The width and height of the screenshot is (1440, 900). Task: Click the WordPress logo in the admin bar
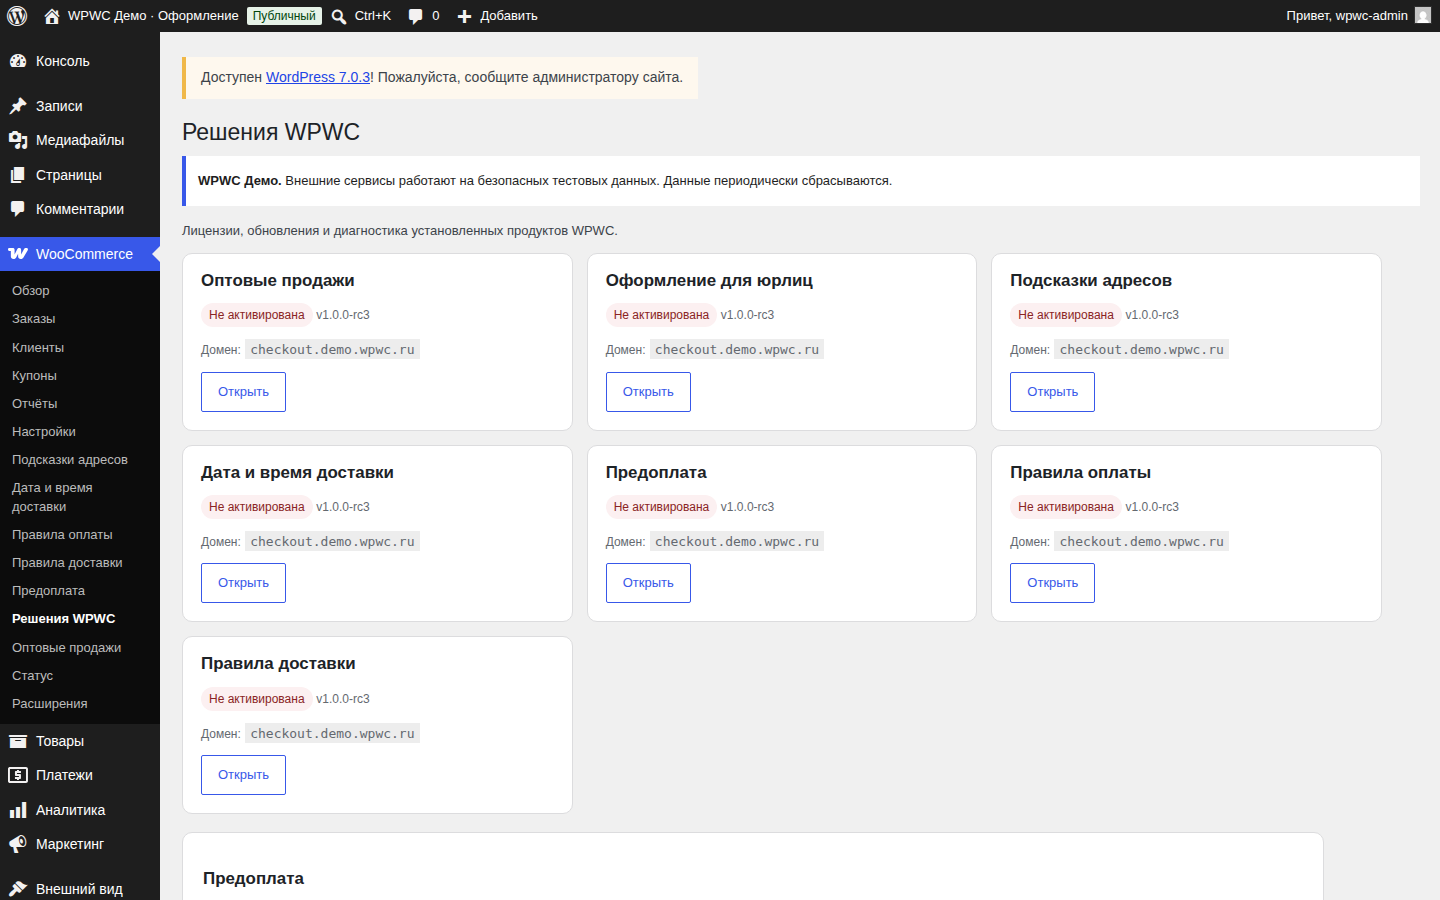(17, 16)
